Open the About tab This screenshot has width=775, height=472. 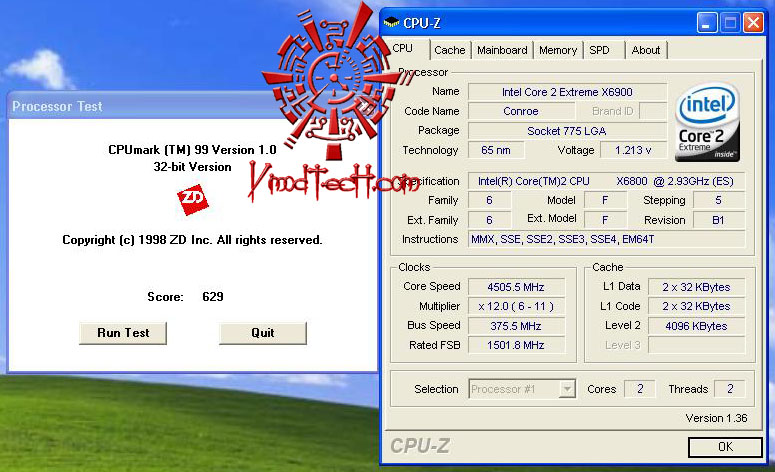(x=646, y=50)
